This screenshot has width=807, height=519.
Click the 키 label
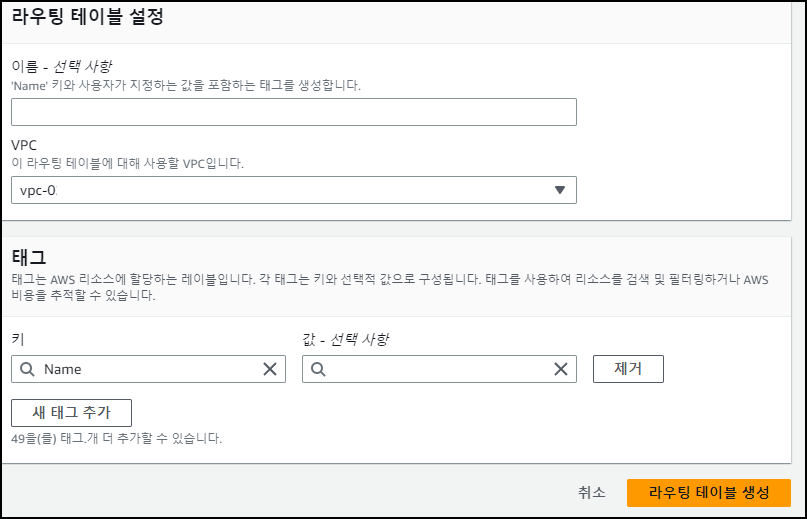(17, 339)
